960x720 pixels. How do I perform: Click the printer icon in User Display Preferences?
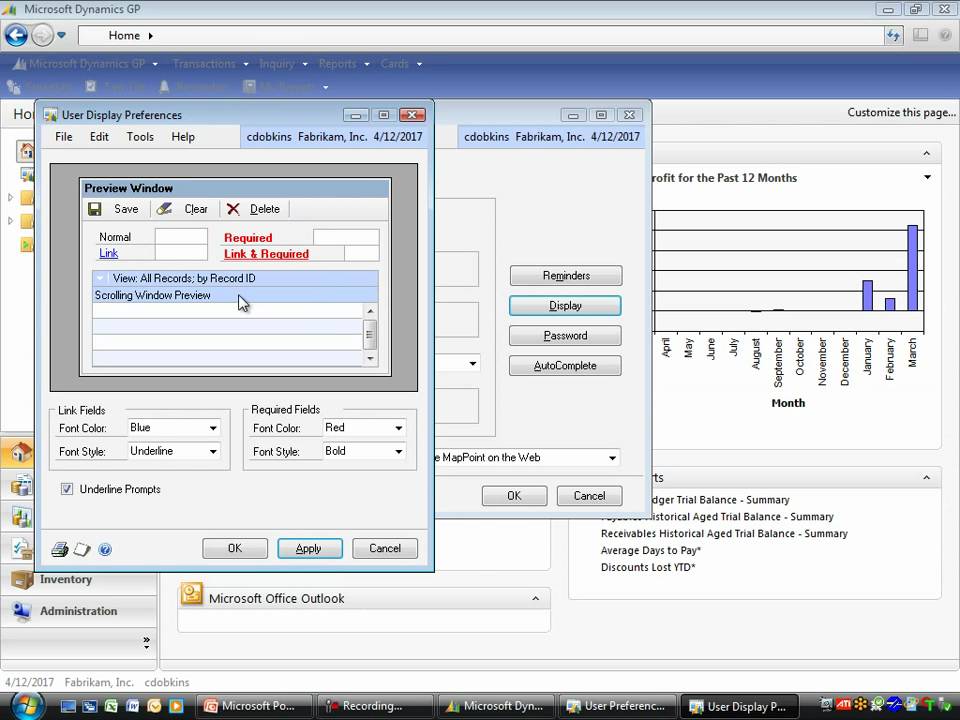click(x=59, y=549)
